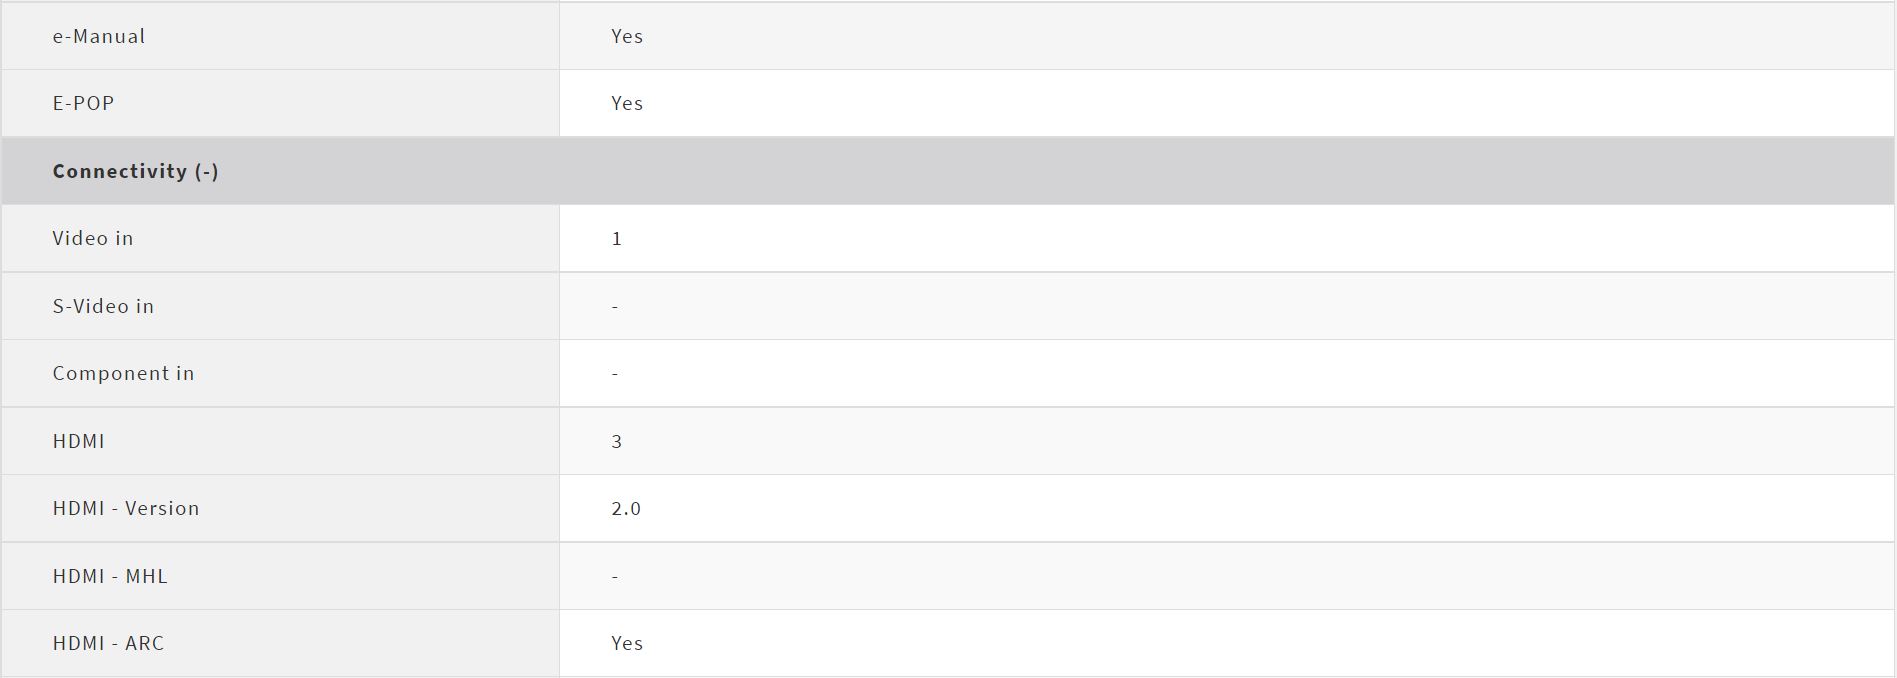Click the word Connectivity in the section header
The height and width of the screenshot is (678, 1897).
[120, 171]
